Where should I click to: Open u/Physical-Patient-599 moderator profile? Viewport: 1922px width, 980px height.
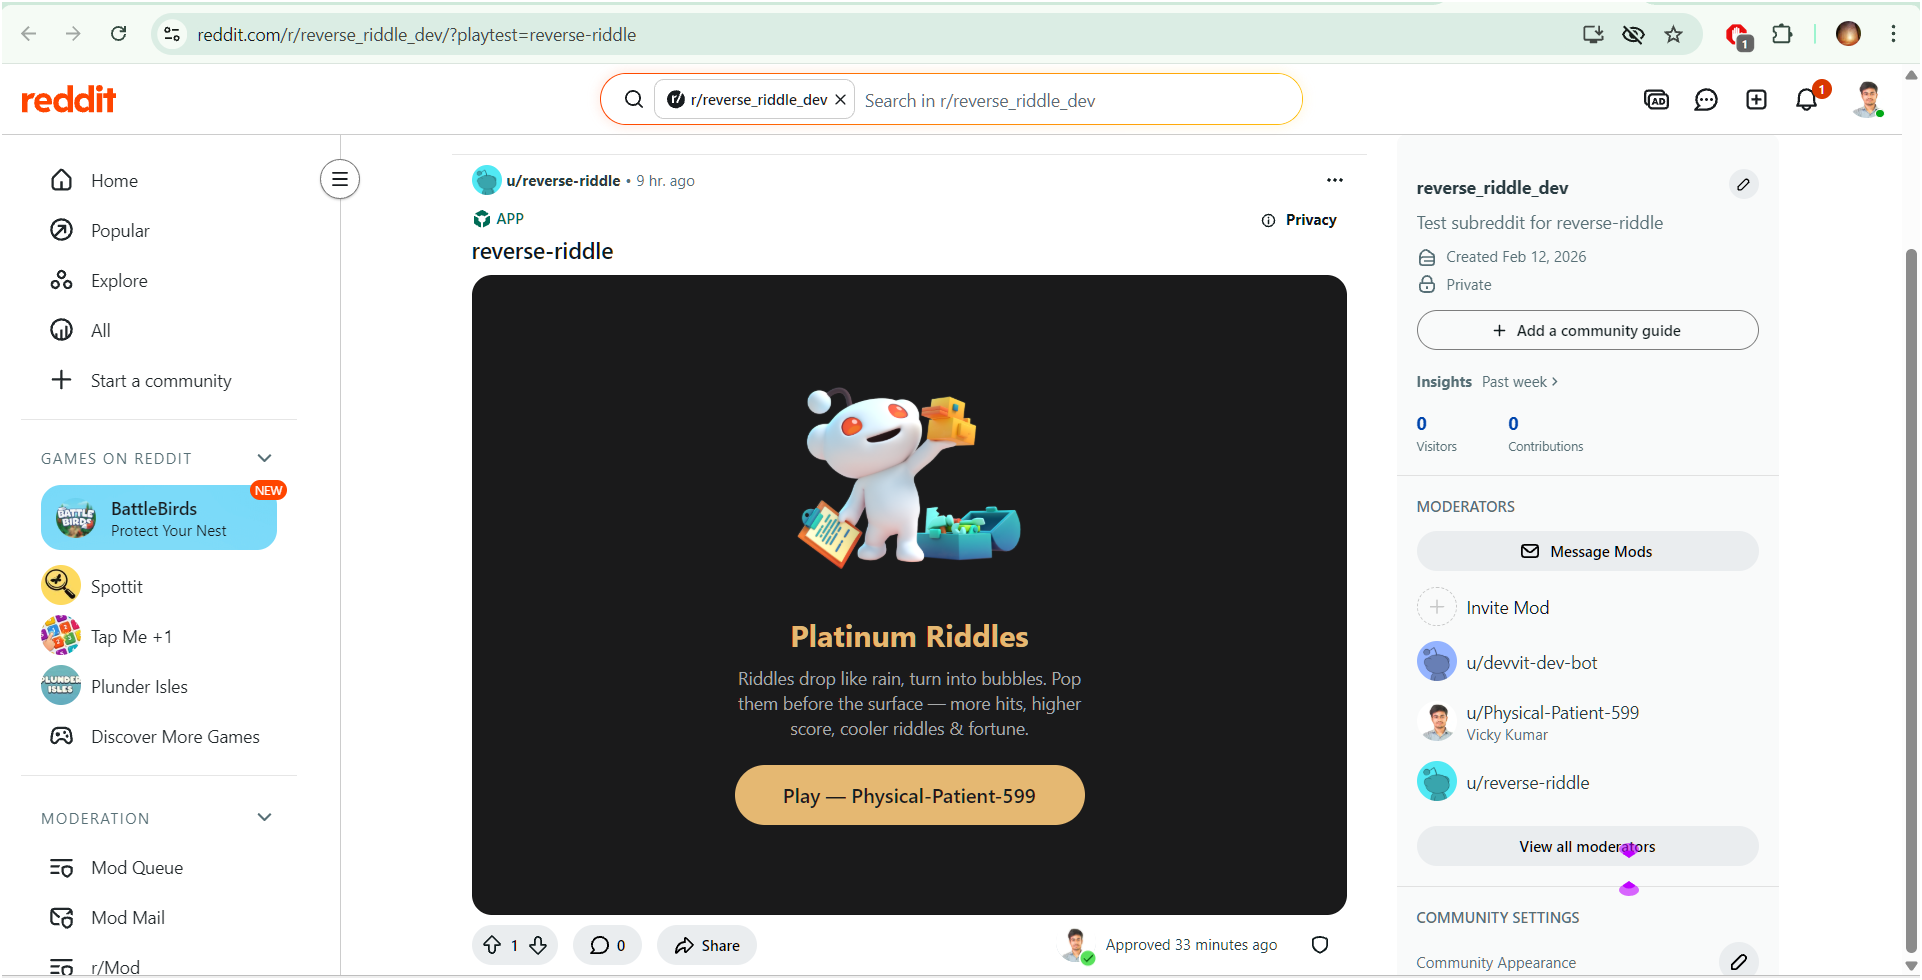(x=1552, y=712)
